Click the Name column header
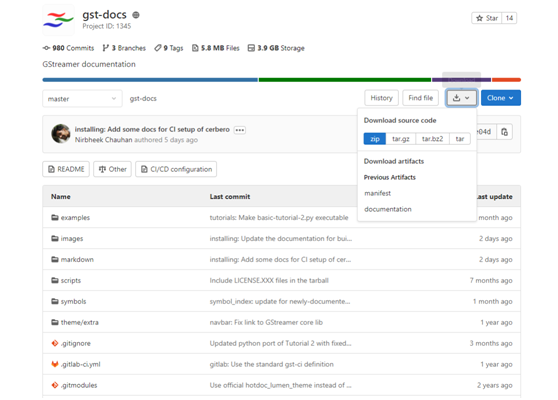This screenshot has width=558, height=400. tap(60, 196)
